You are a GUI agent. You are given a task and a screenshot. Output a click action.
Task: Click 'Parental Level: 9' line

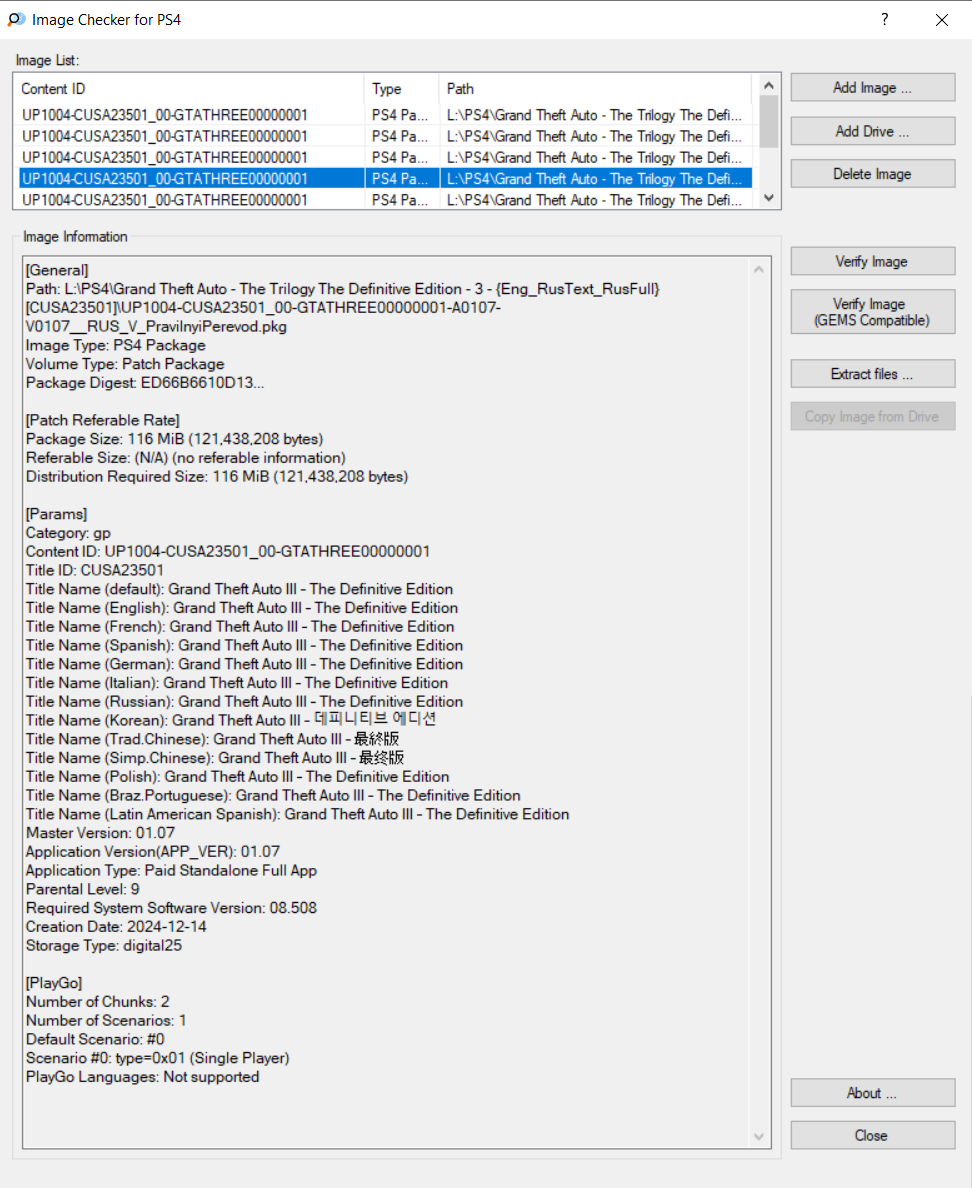83,889
